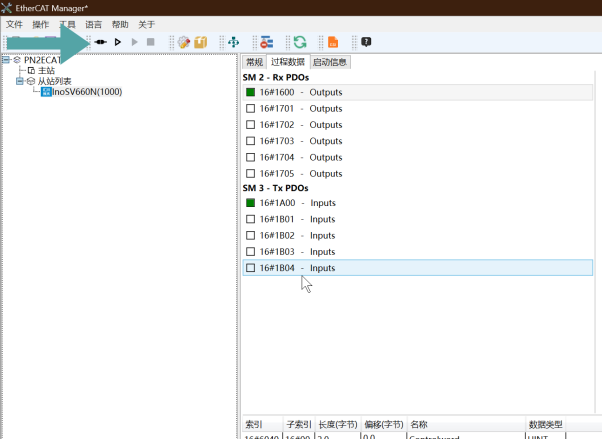Click the 子索引 column header

tap(299, 424)
